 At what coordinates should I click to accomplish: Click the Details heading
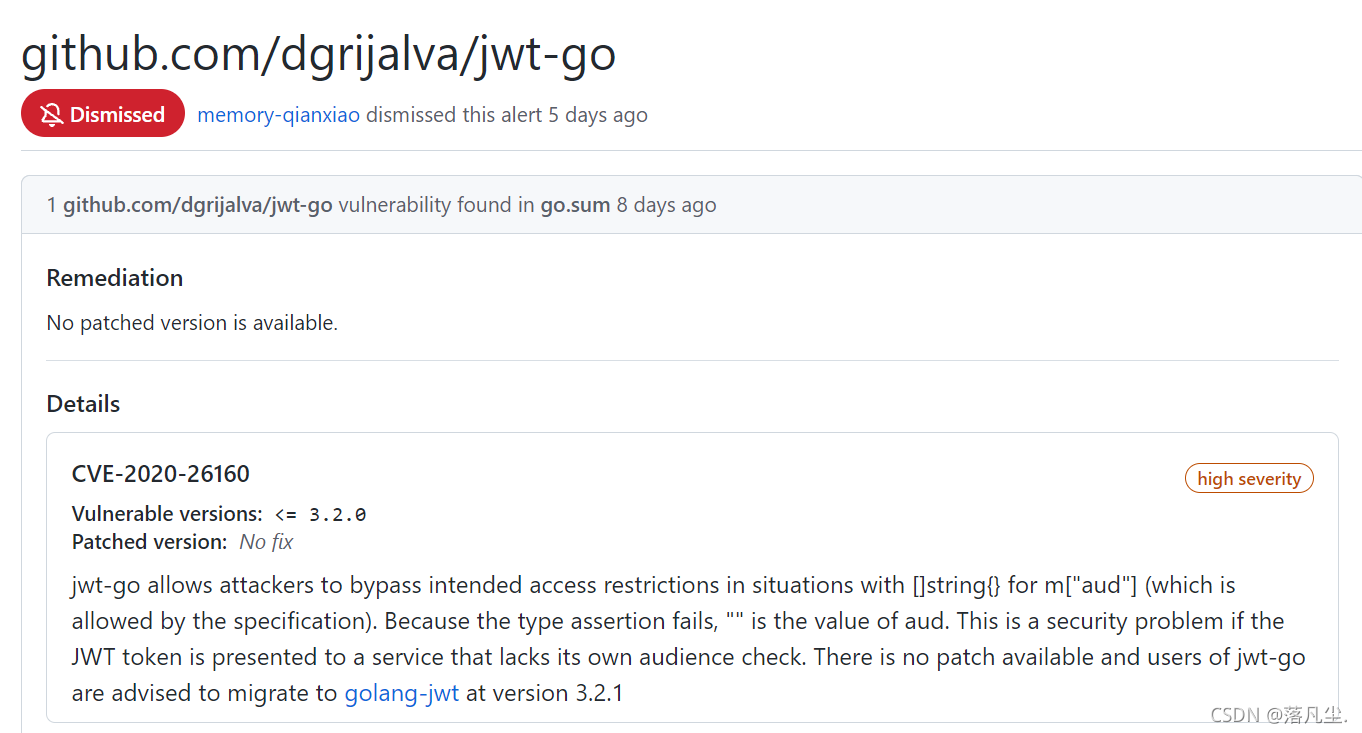83,404
